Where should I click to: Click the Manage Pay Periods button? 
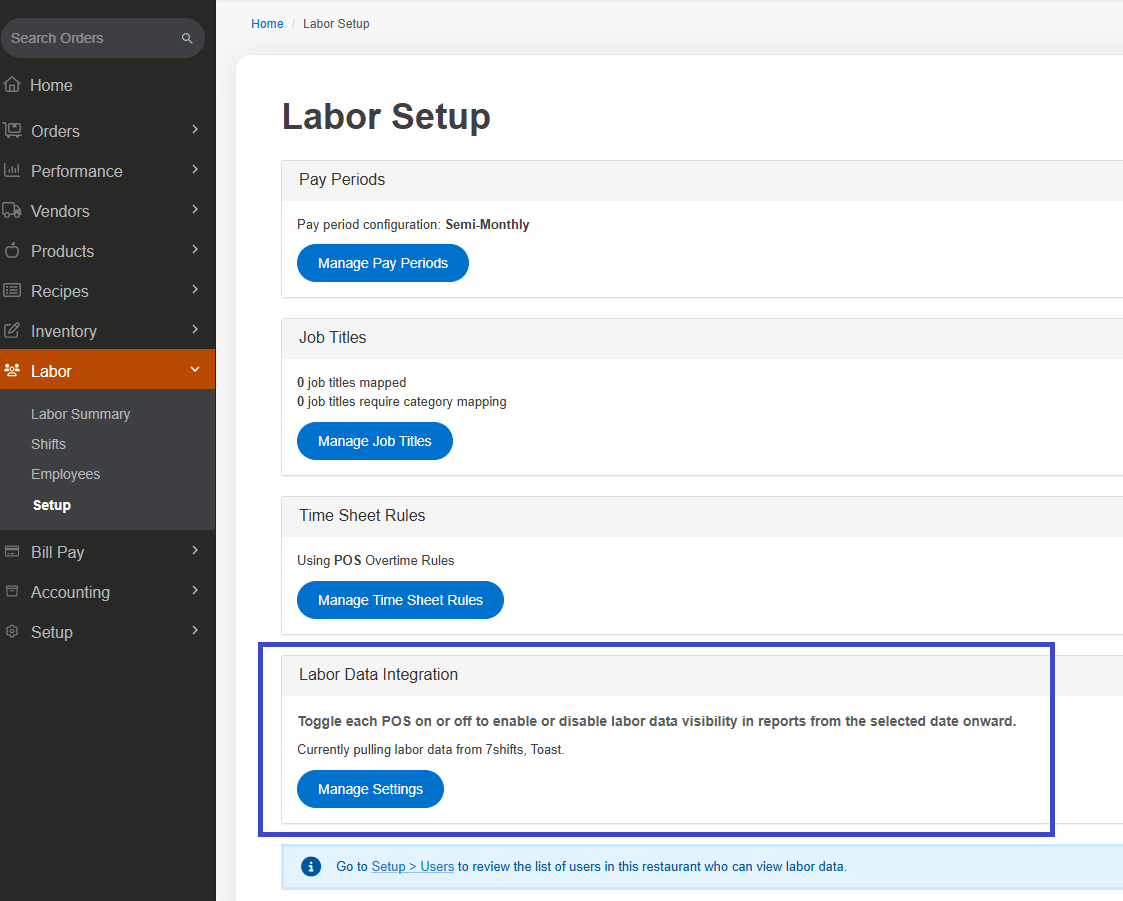pos(382,263)
